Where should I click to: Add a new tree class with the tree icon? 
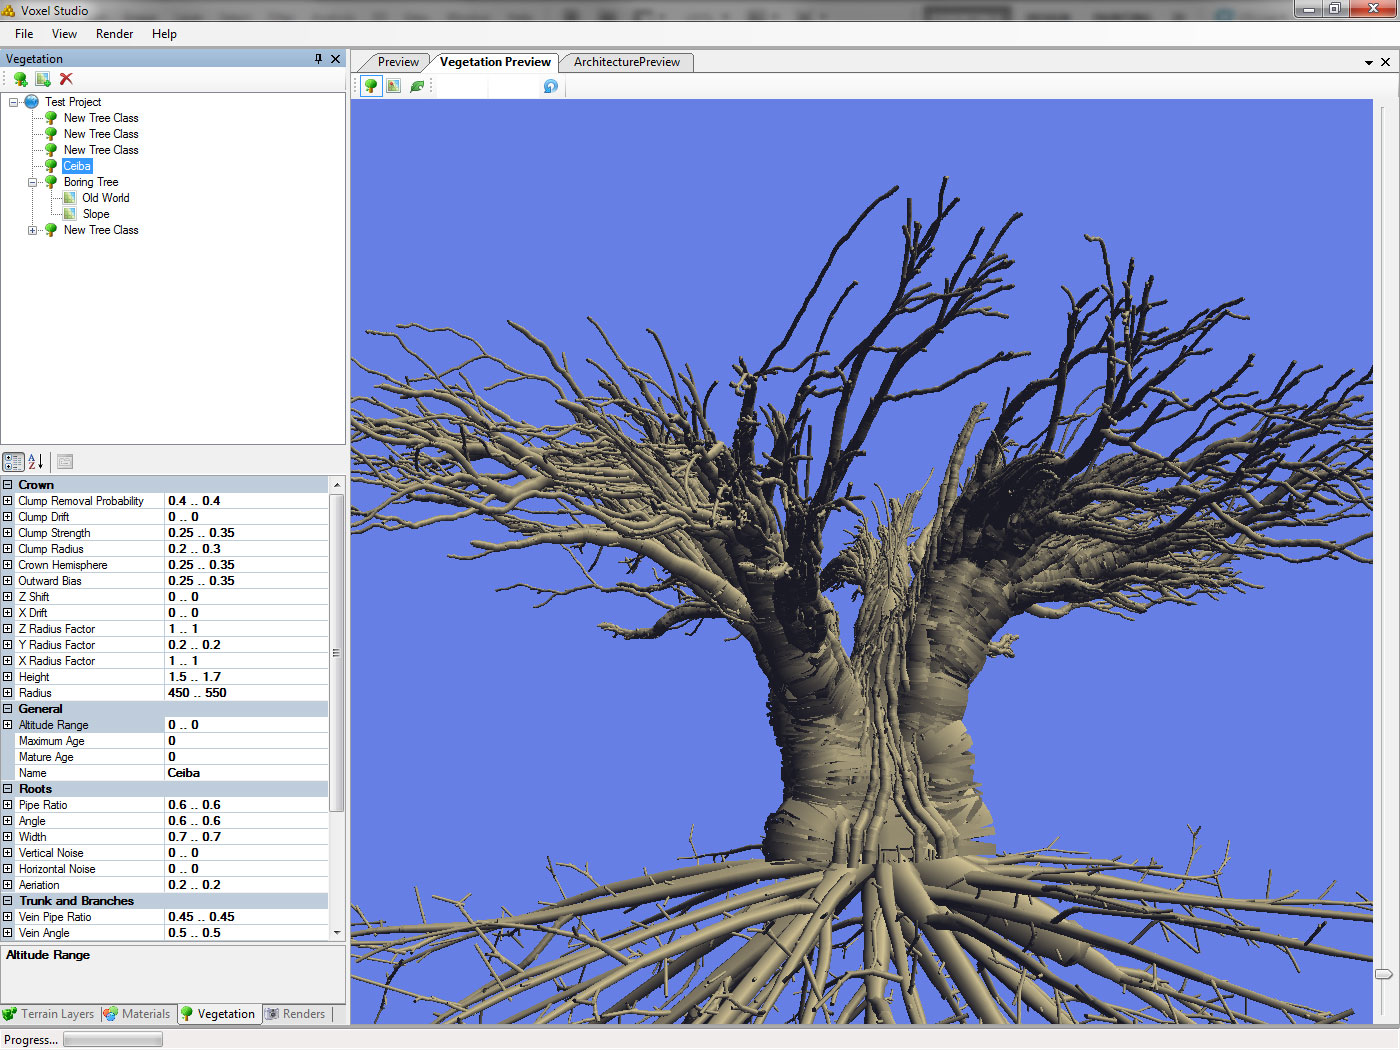tap(20, 79)
